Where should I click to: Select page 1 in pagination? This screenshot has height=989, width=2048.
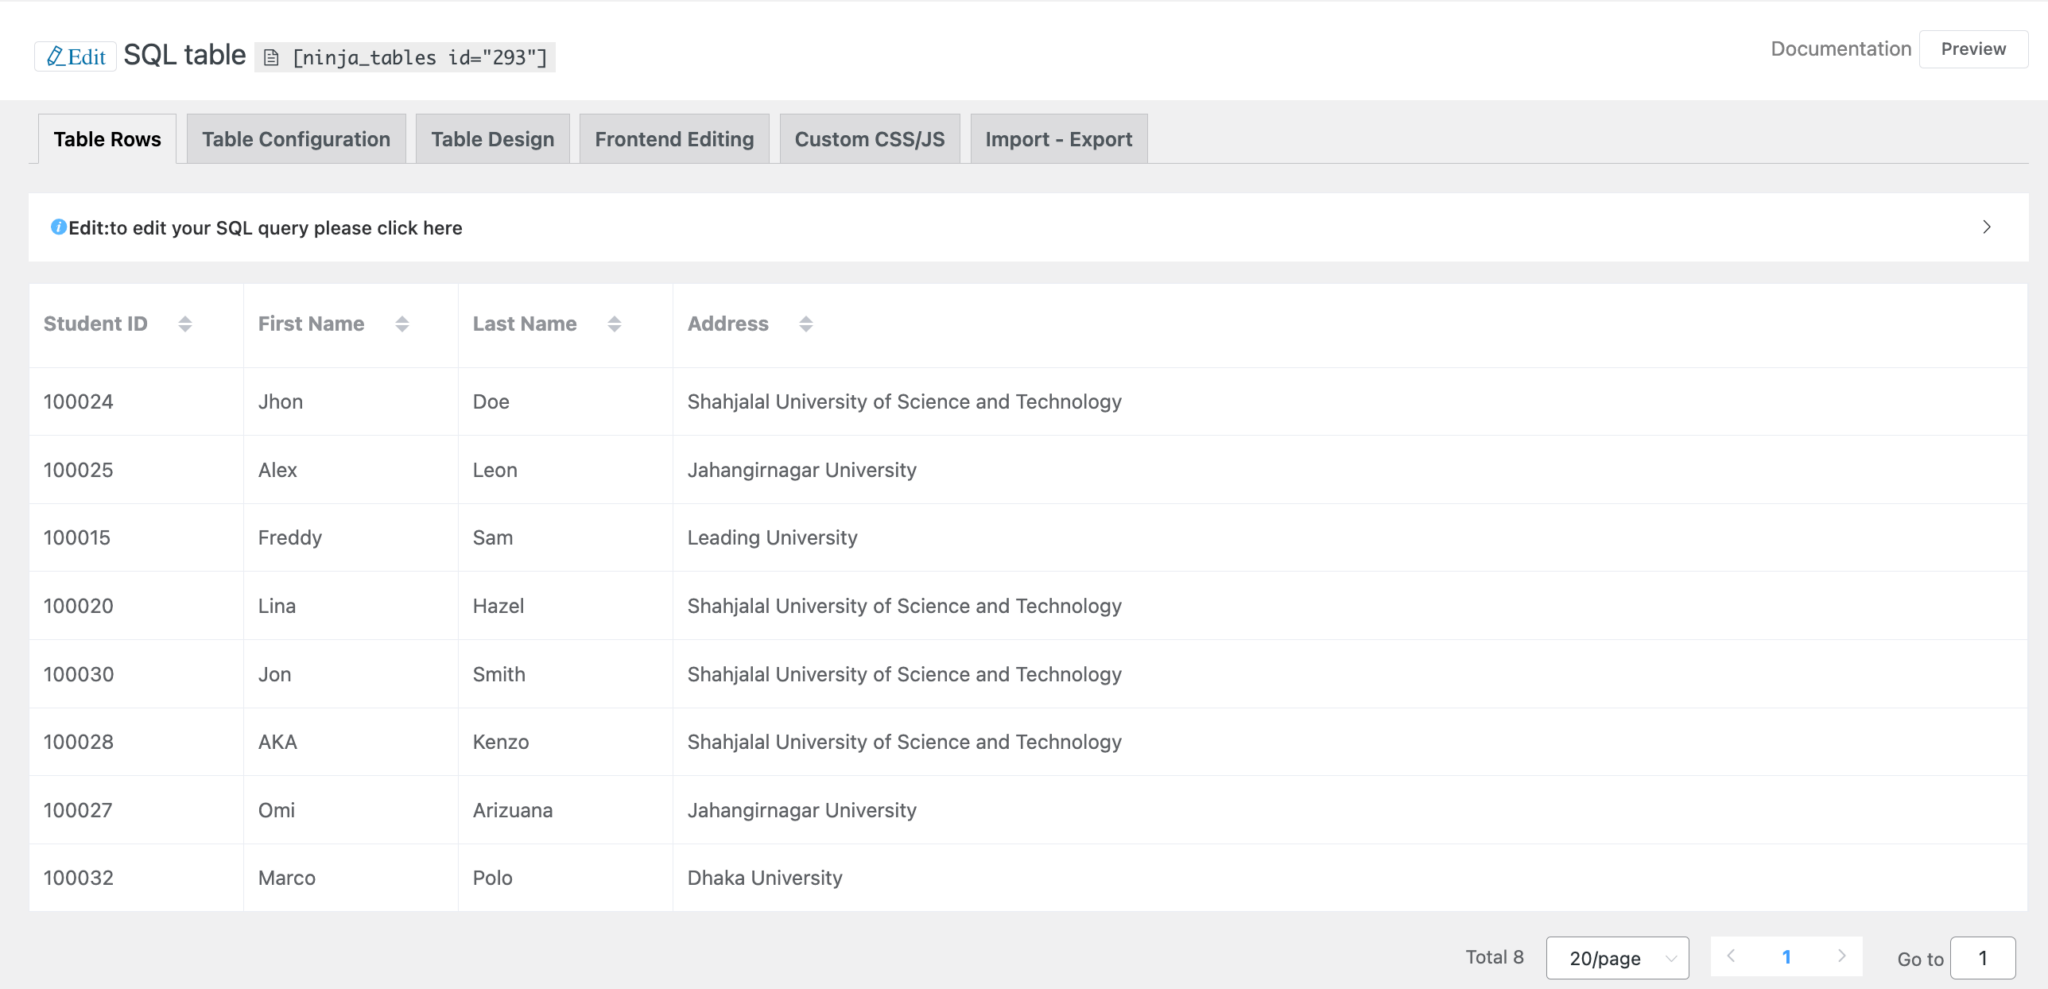pos(1786,957)
